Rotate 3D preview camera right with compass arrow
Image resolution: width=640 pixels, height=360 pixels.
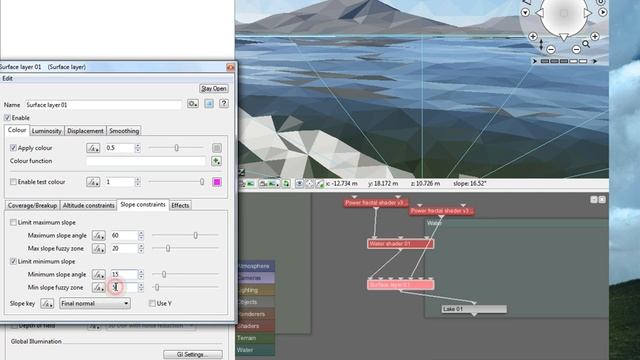point(588,13)
